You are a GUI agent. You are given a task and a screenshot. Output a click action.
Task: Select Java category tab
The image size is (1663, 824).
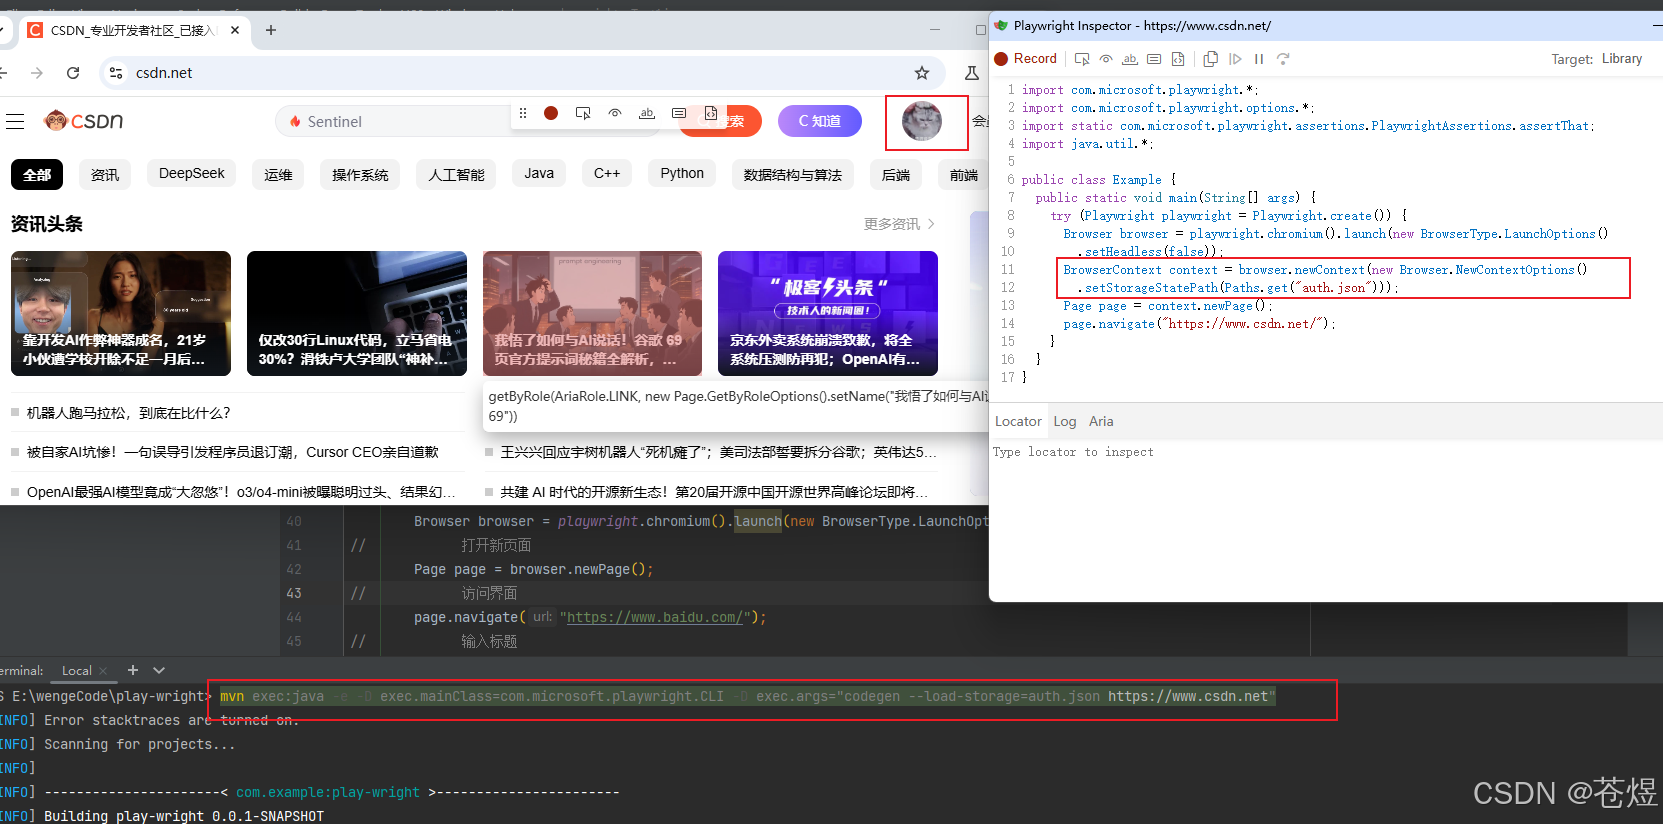click(539, 173)
